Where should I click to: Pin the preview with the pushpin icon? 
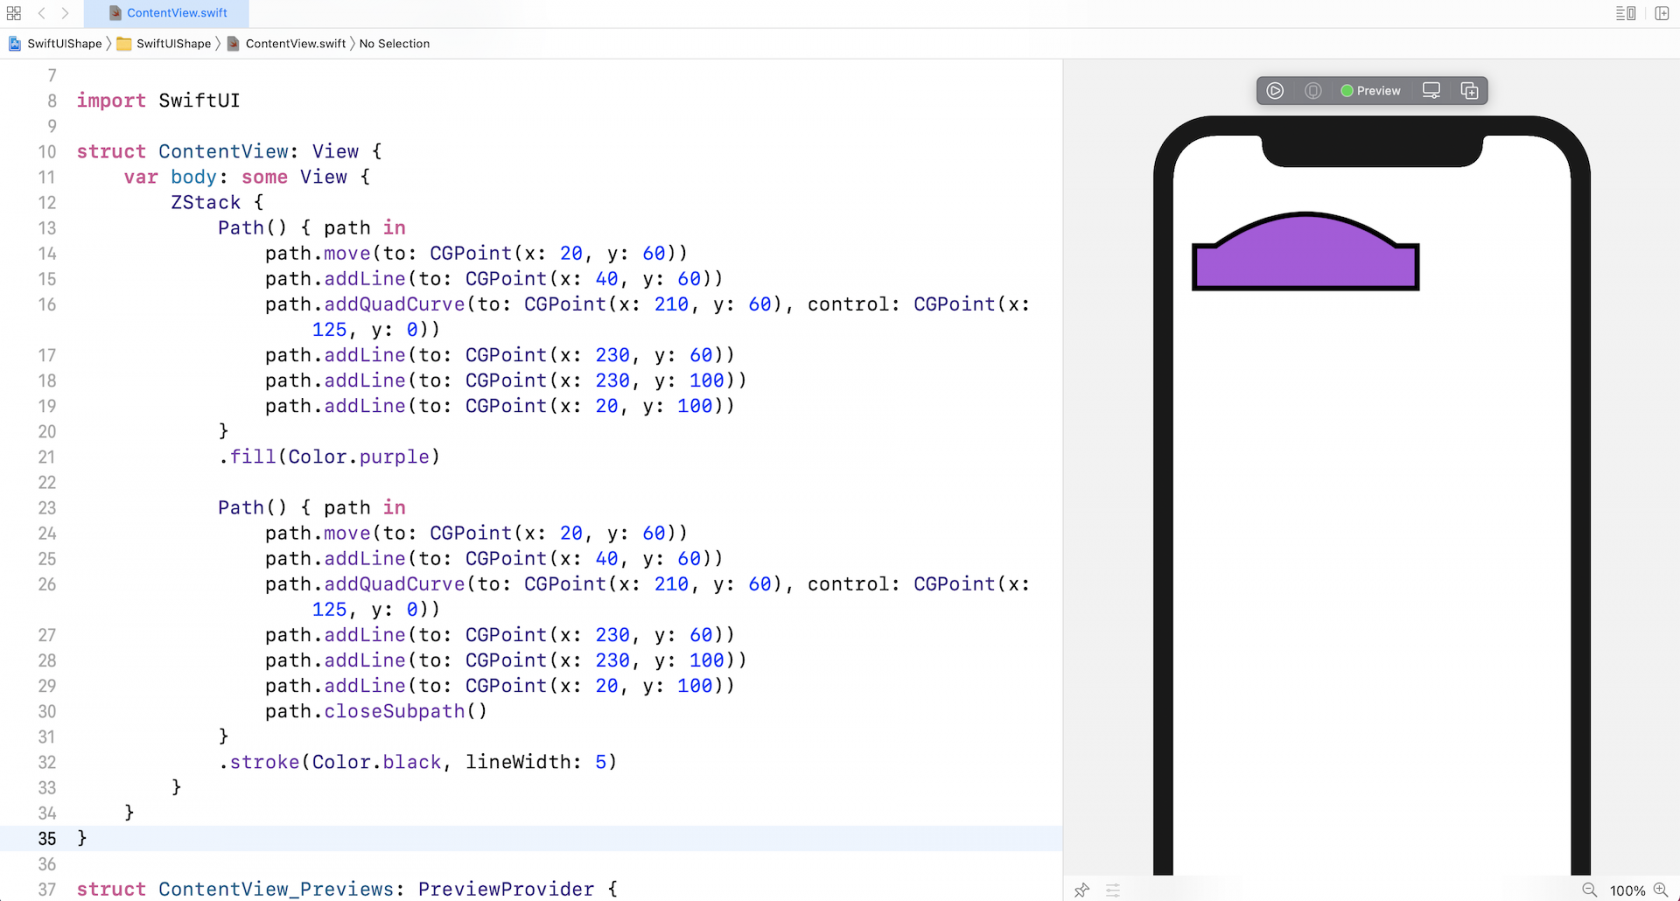click(1081, 890)
